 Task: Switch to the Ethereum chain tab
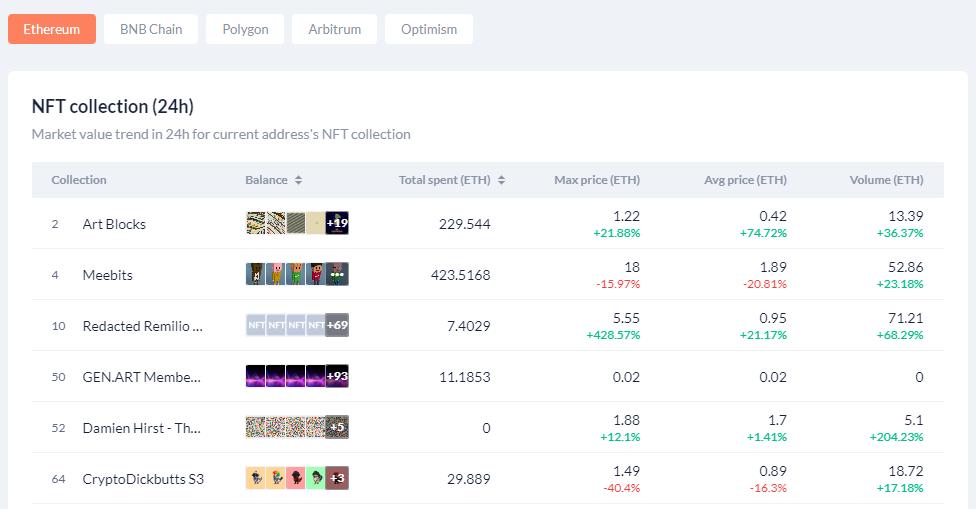[x=52, y=29]
